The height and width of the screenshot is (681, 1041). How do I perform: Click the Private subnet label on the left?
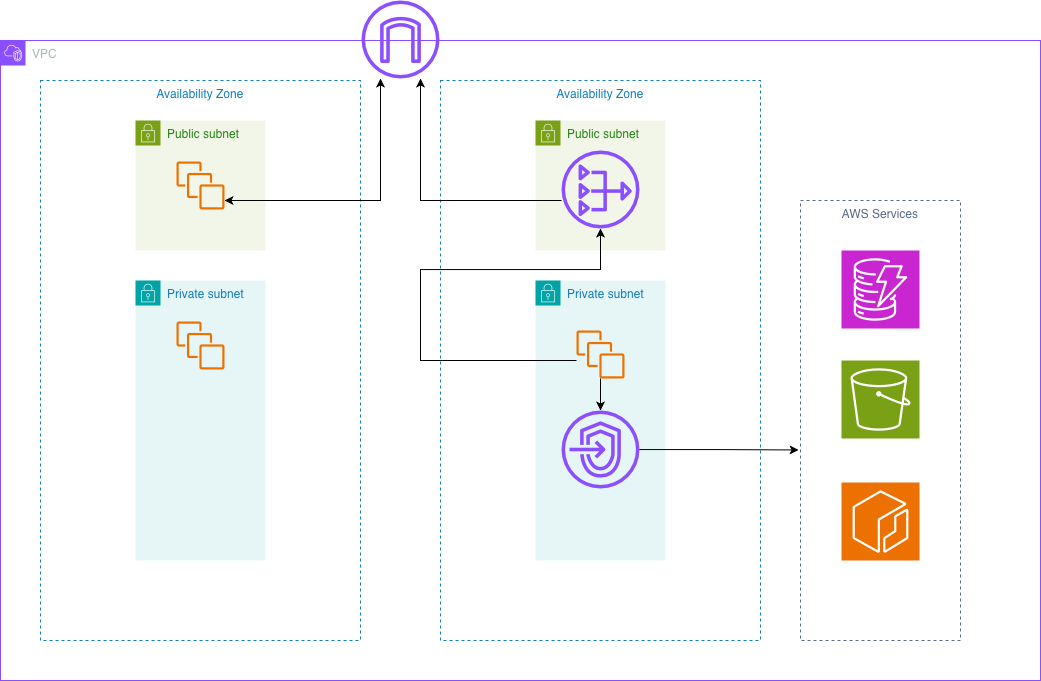[x=205, y=293]
